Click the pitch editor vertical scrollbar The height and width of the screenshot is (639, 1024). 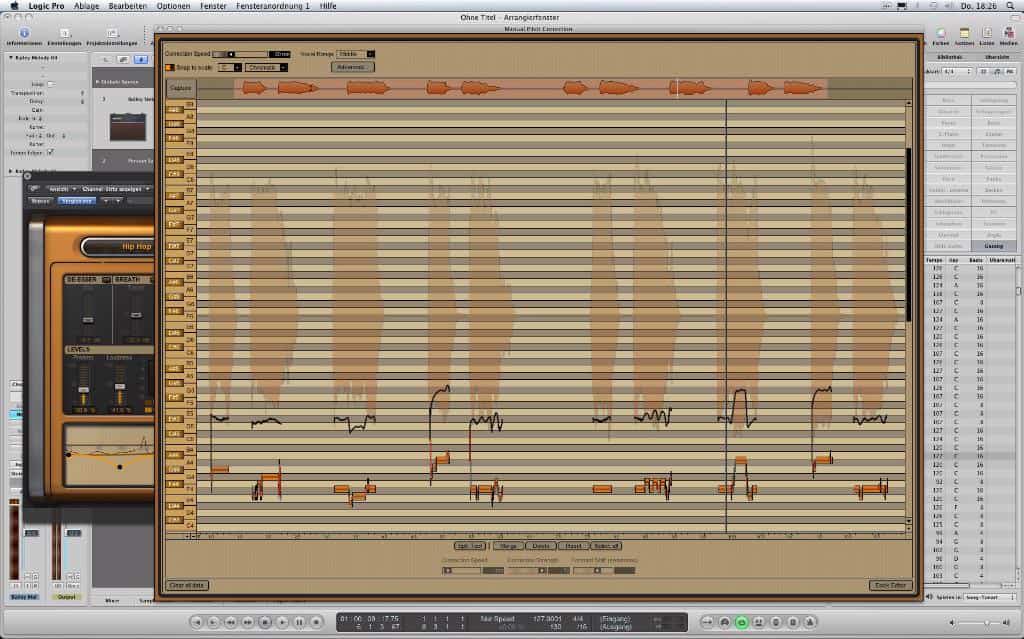click(x=908, y=235)
